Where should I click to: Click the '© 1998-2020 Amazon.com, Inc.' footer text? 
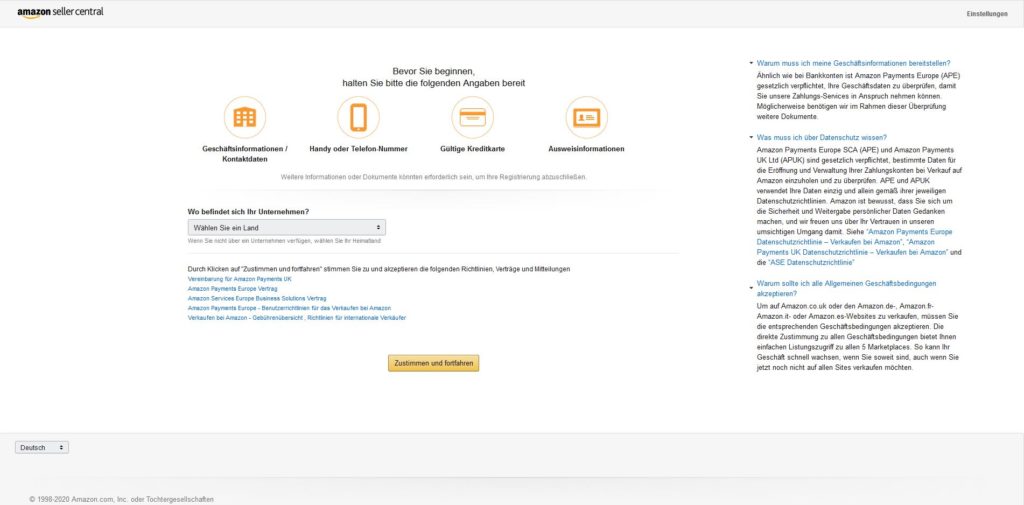pyautogui.click(x=121, y=499)
